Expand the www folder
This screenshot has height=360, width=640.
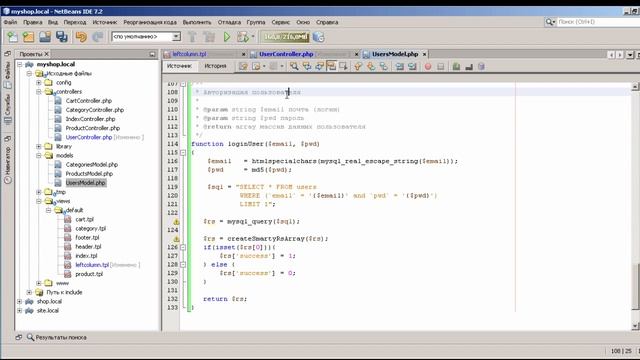[x=39, y=283]
